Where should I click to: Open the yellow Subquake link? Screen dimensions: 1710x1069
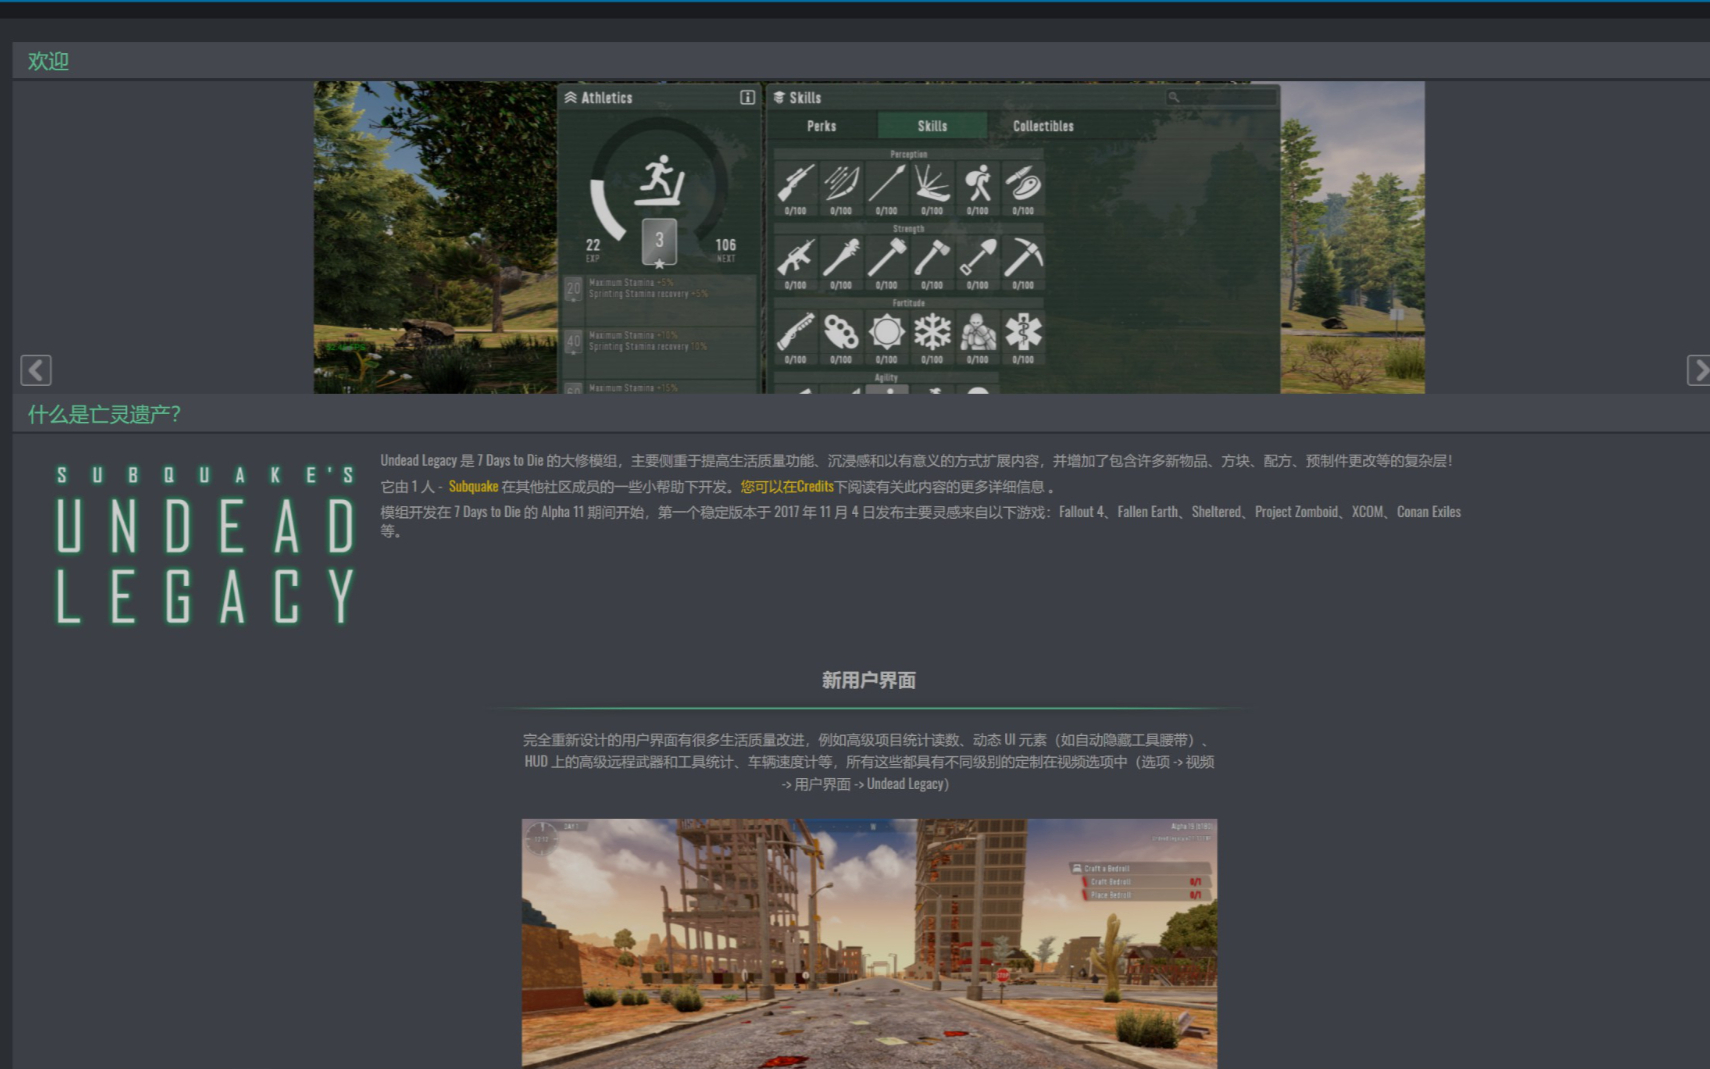pyautogui.click(x=473, y=487)
